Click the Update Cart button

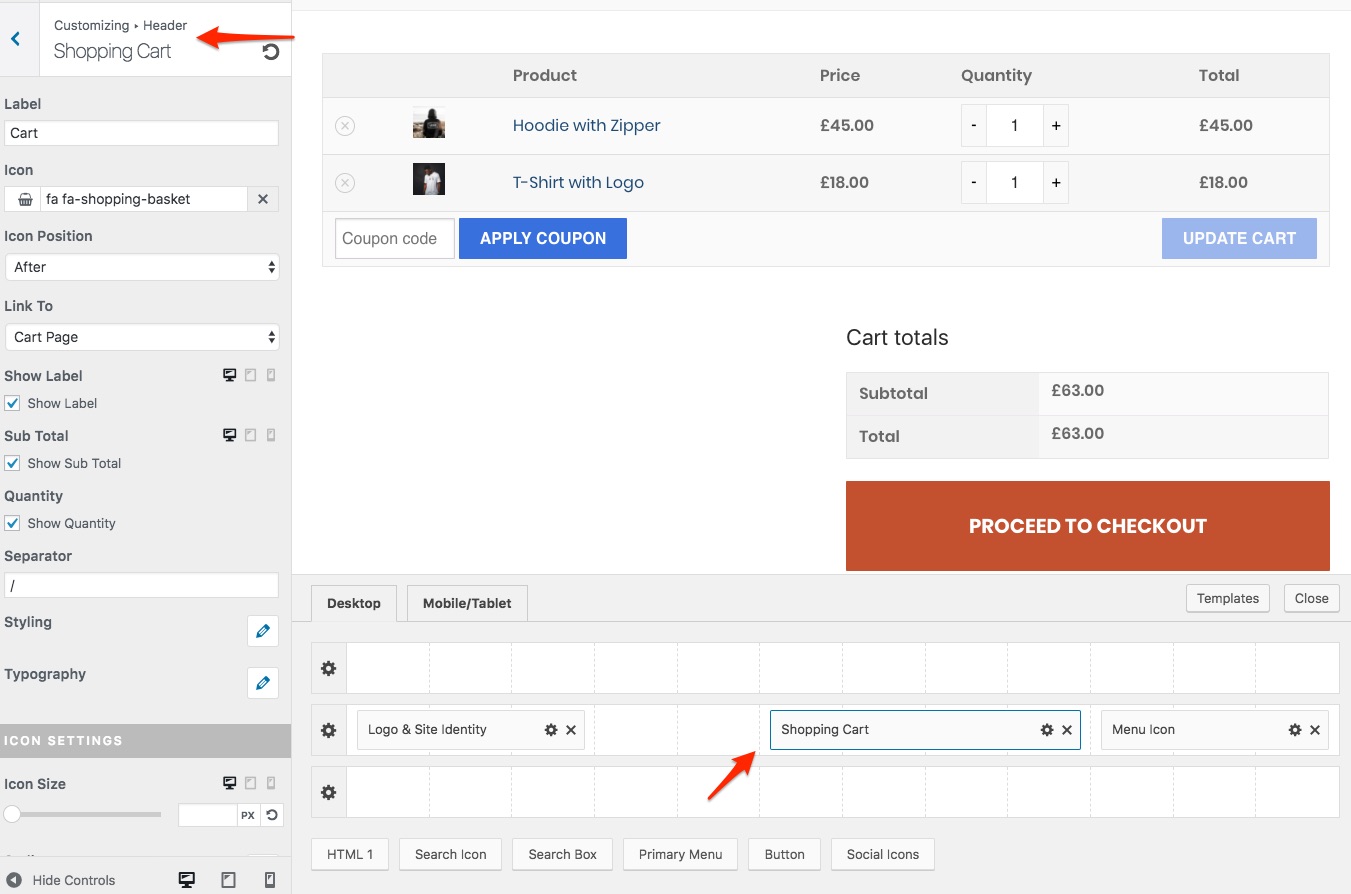[1239, 239]
